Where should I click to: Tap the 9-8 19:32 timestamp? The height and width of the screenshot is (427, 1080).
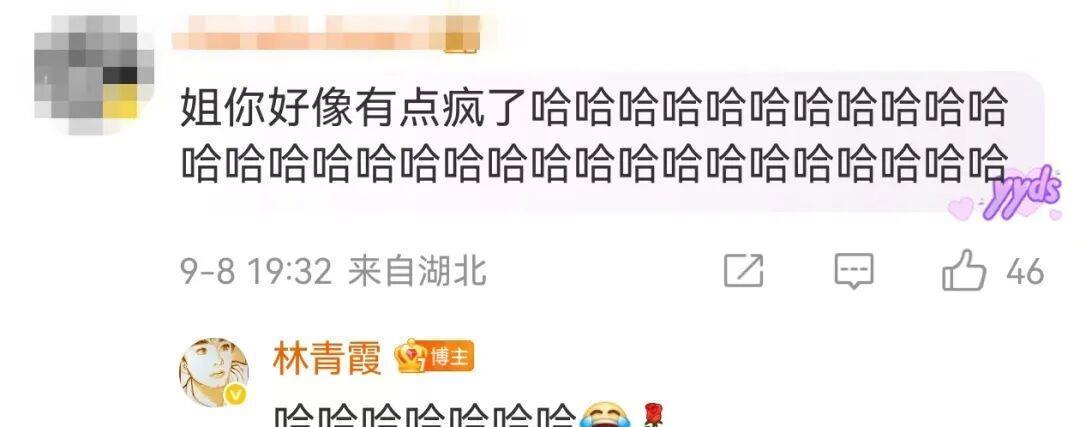tap(256, 271)
